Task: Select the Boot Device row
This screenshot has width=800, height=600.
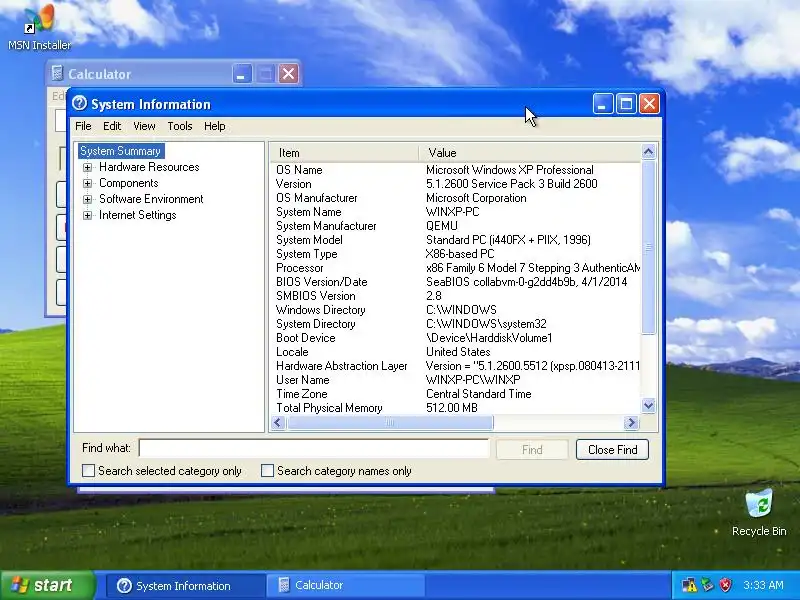Action: [x=455, y=338]
